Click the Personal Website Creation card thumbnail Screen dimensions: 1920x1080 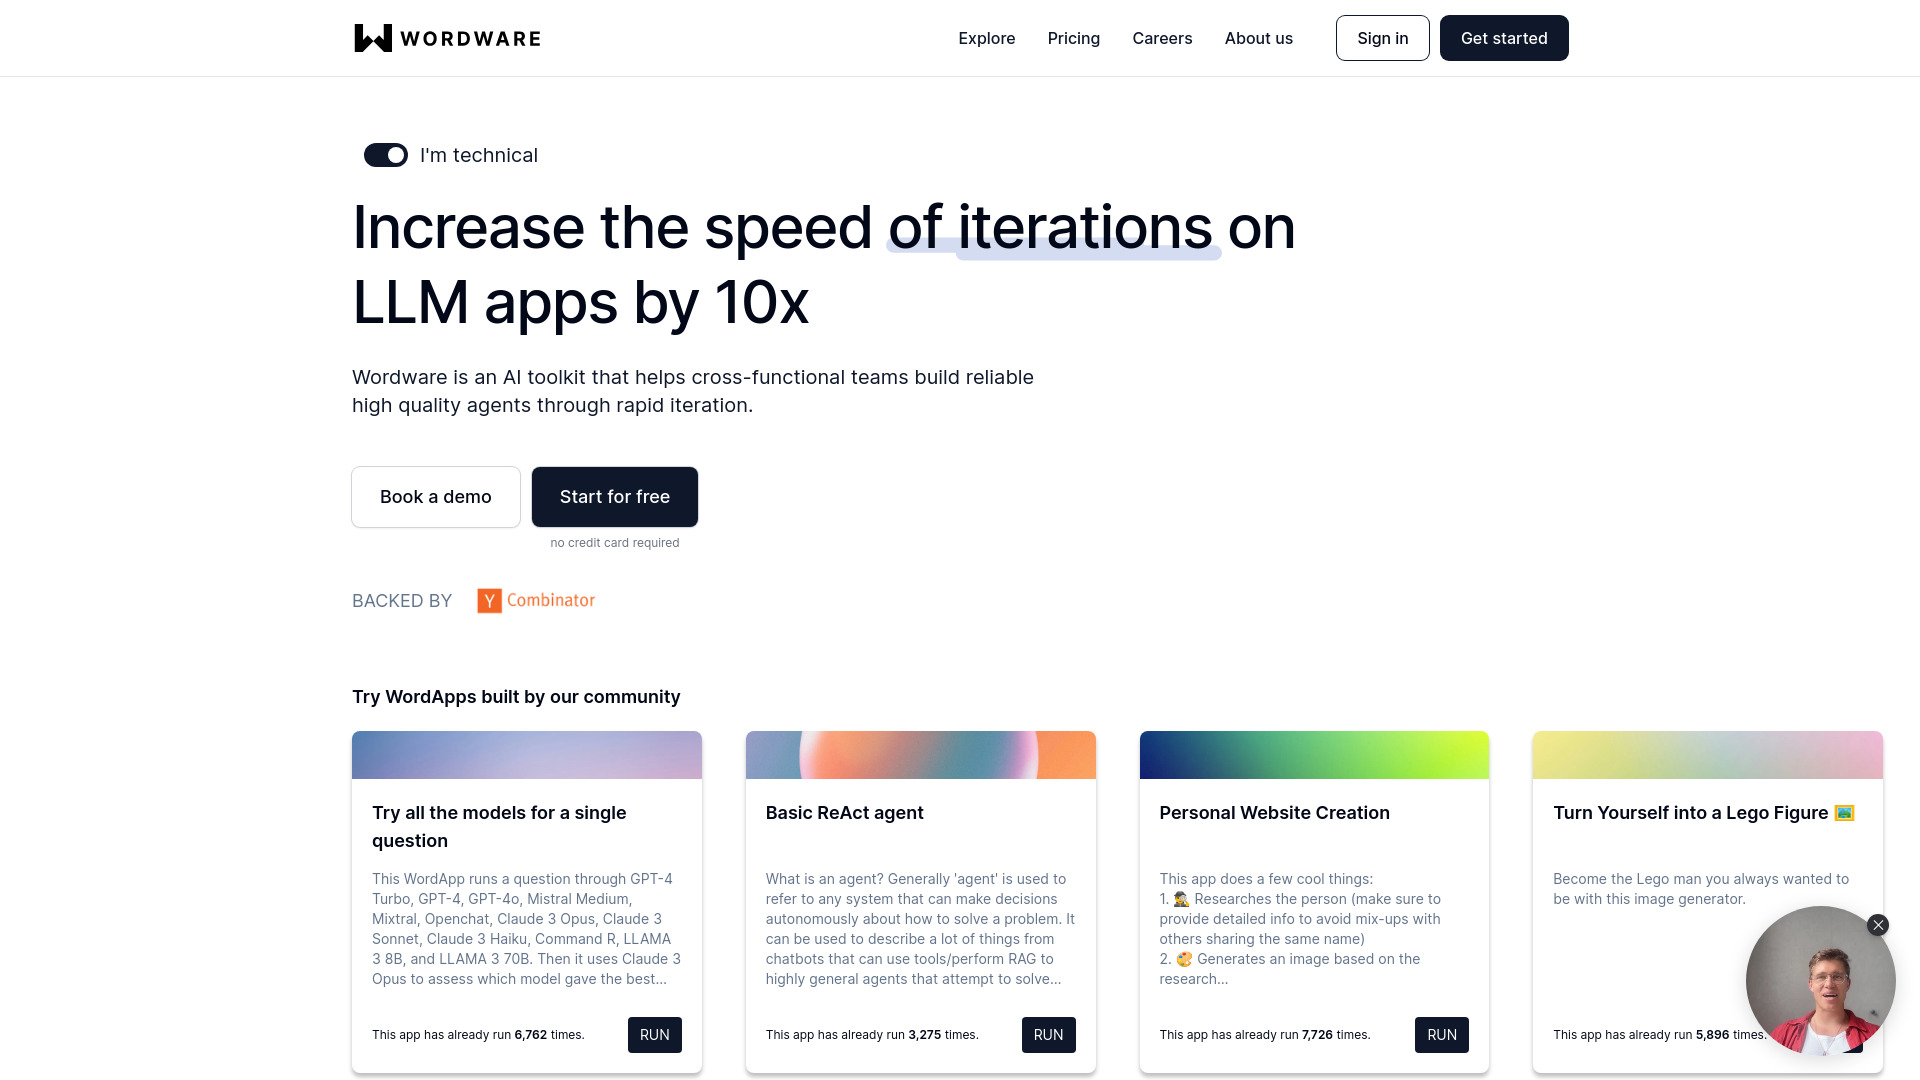coord(1313,754)
